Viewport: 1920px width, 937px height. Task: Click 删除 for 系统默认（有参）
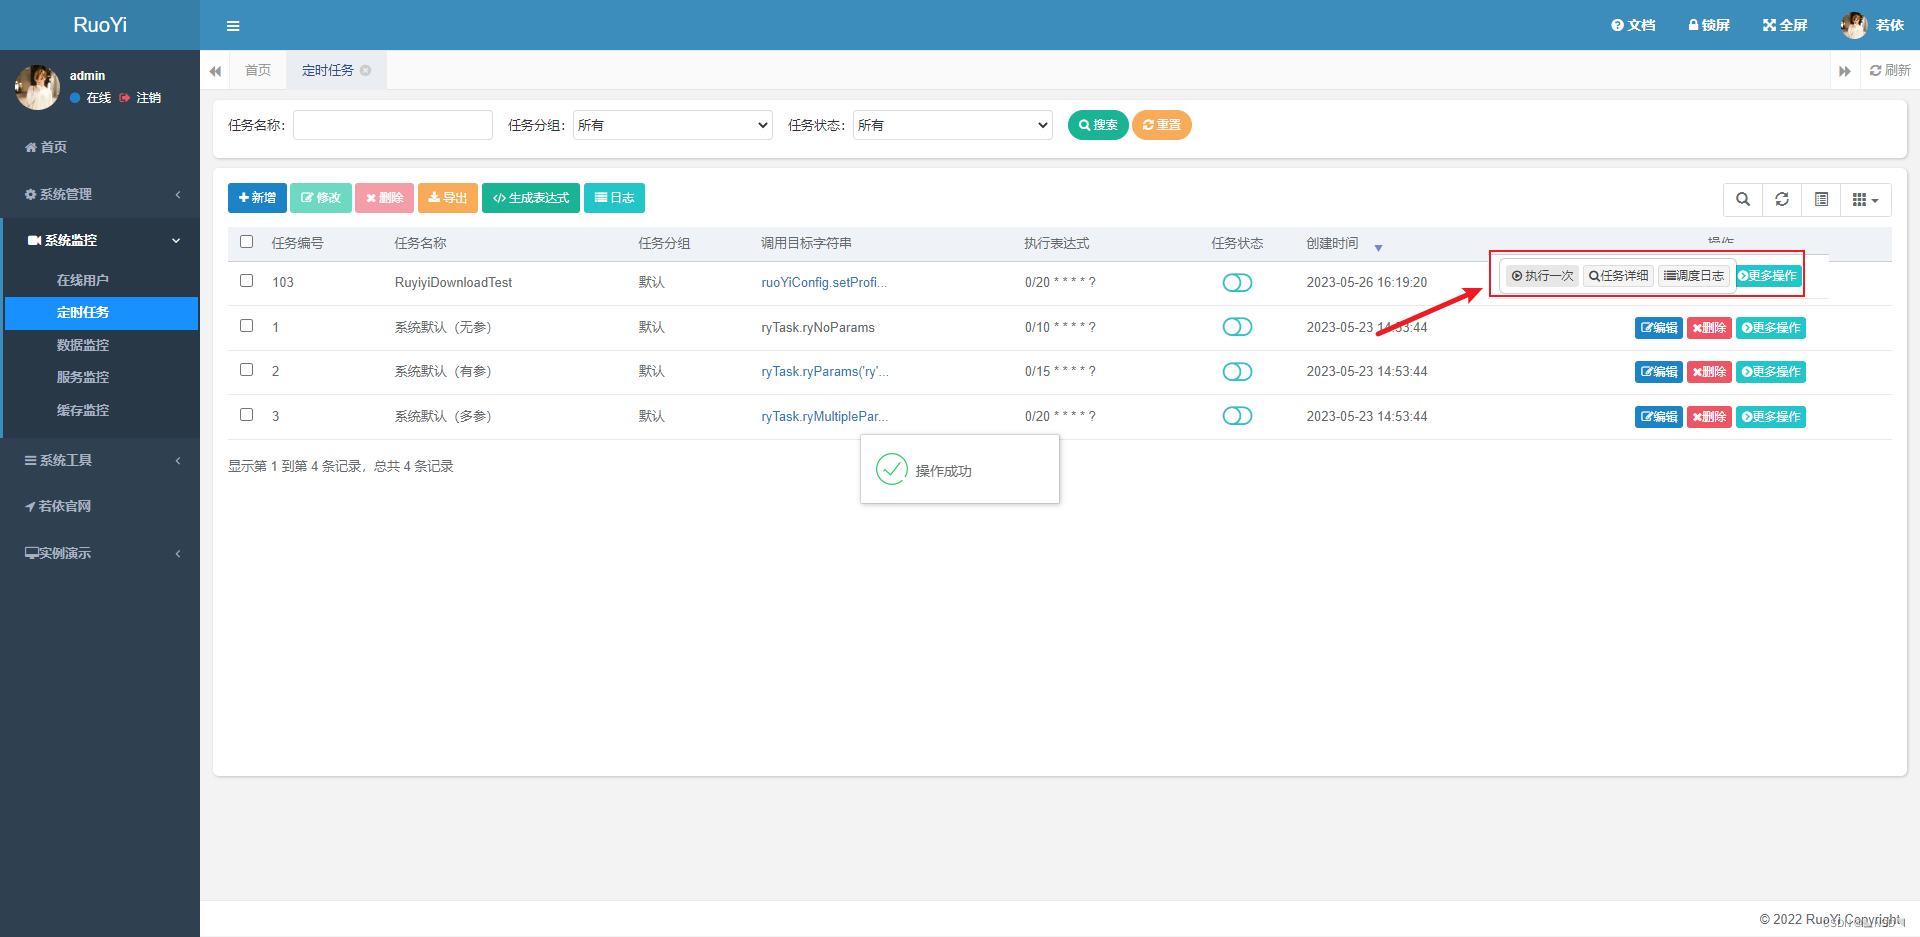click(x=1709, y=372)
